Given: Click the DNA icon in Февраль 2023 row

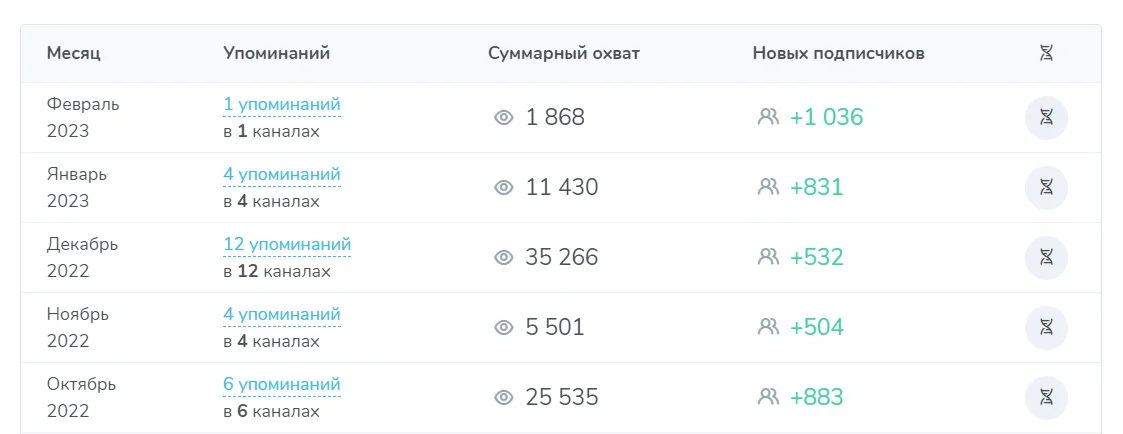Looking at the screenshot, I should coord(1046,118).
